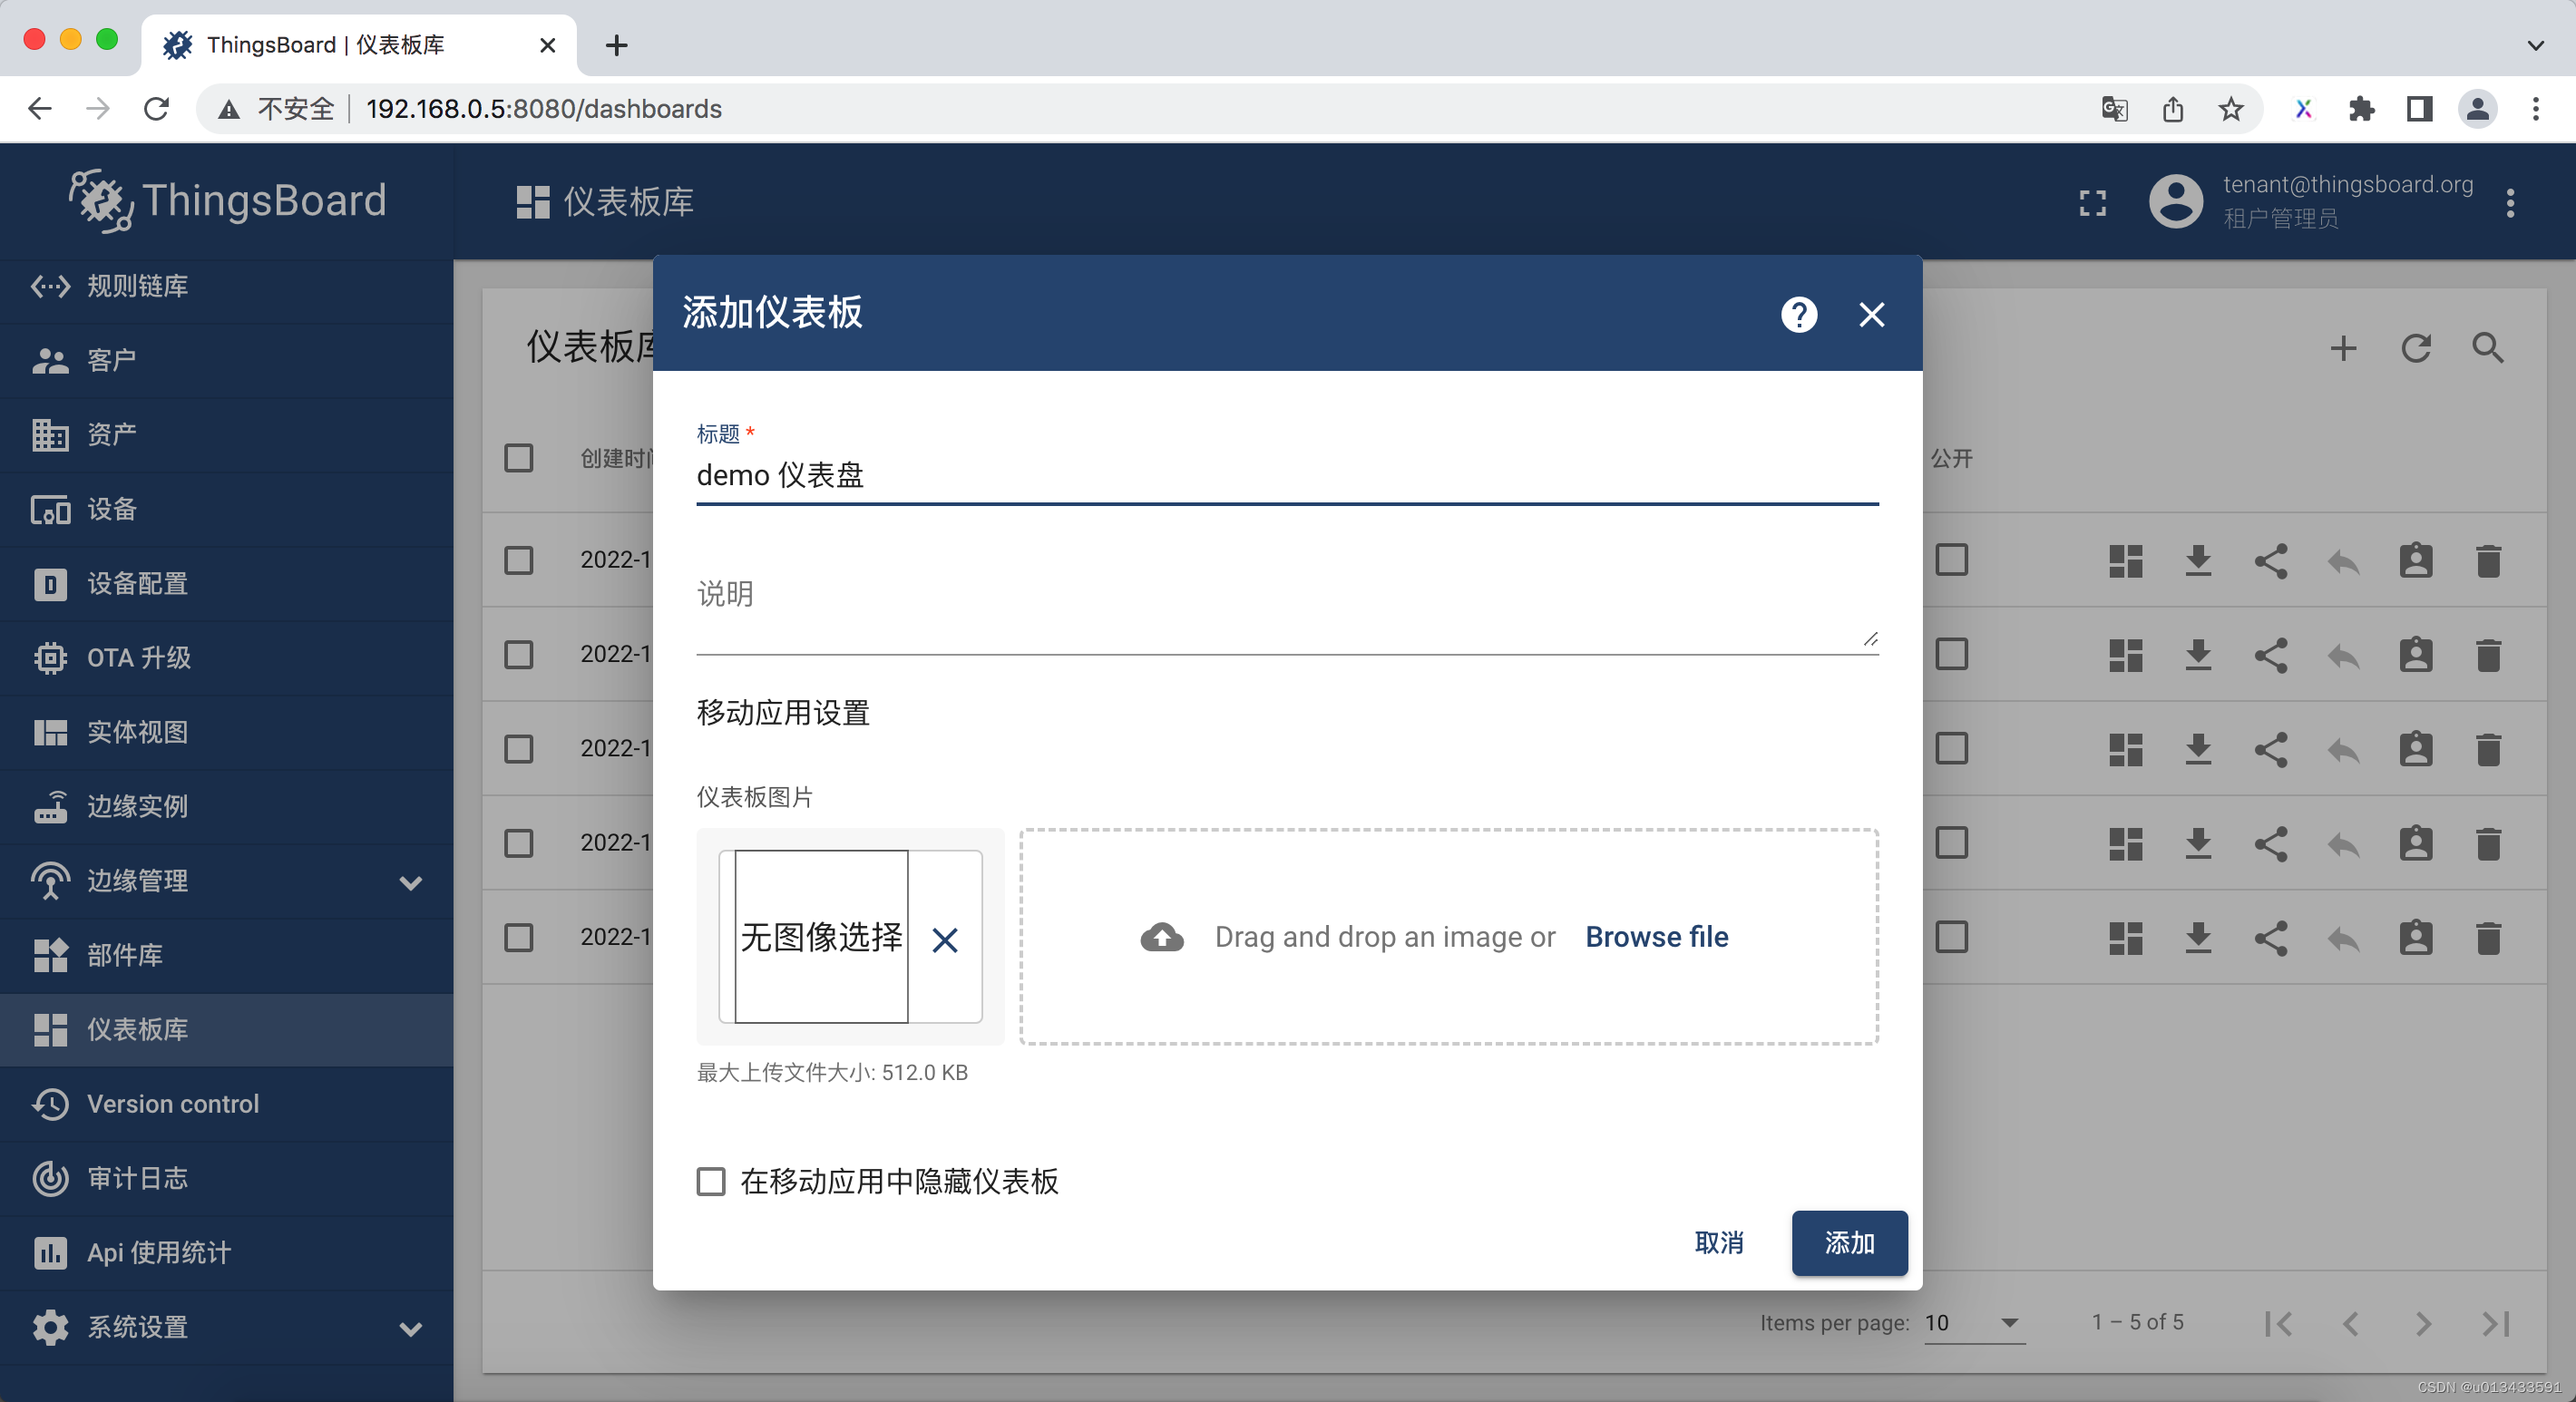Viewport: 2576px width, 1402px height.
Task: Open Api 使用统计 in the sidebar
Action: tap(226, 1253)
